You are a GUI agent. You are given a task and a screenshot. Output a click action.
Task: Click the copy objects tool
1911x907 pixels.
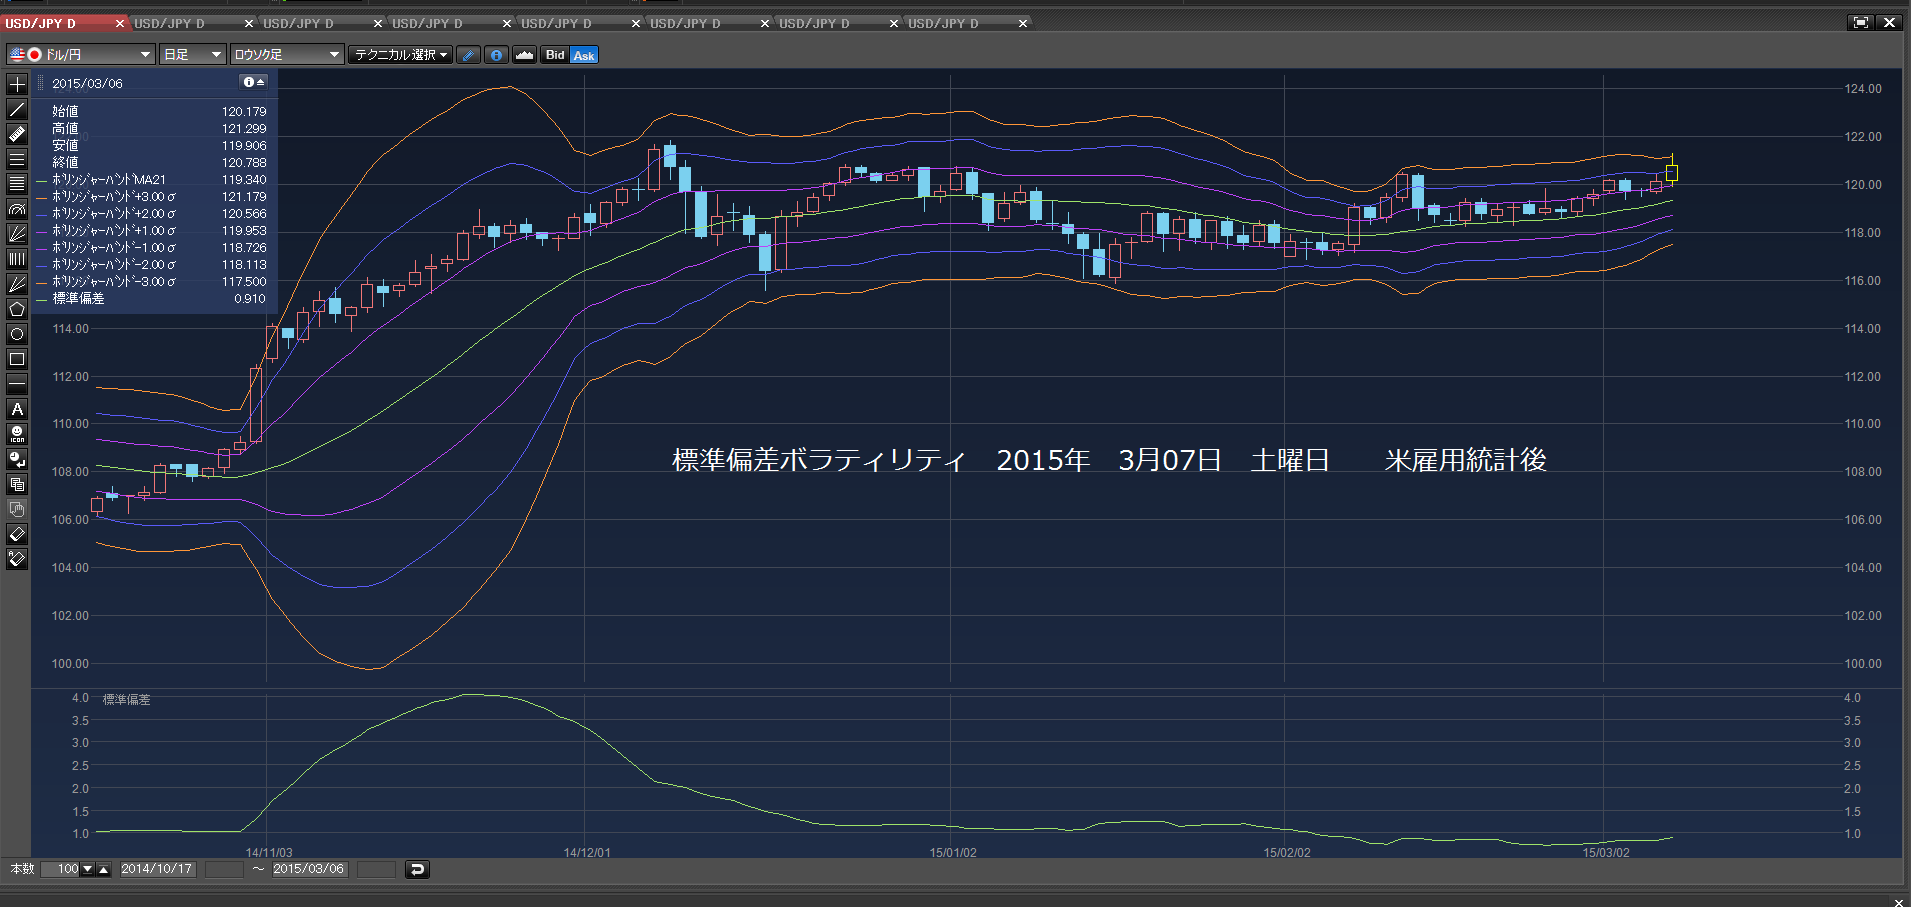click(17, 484)
